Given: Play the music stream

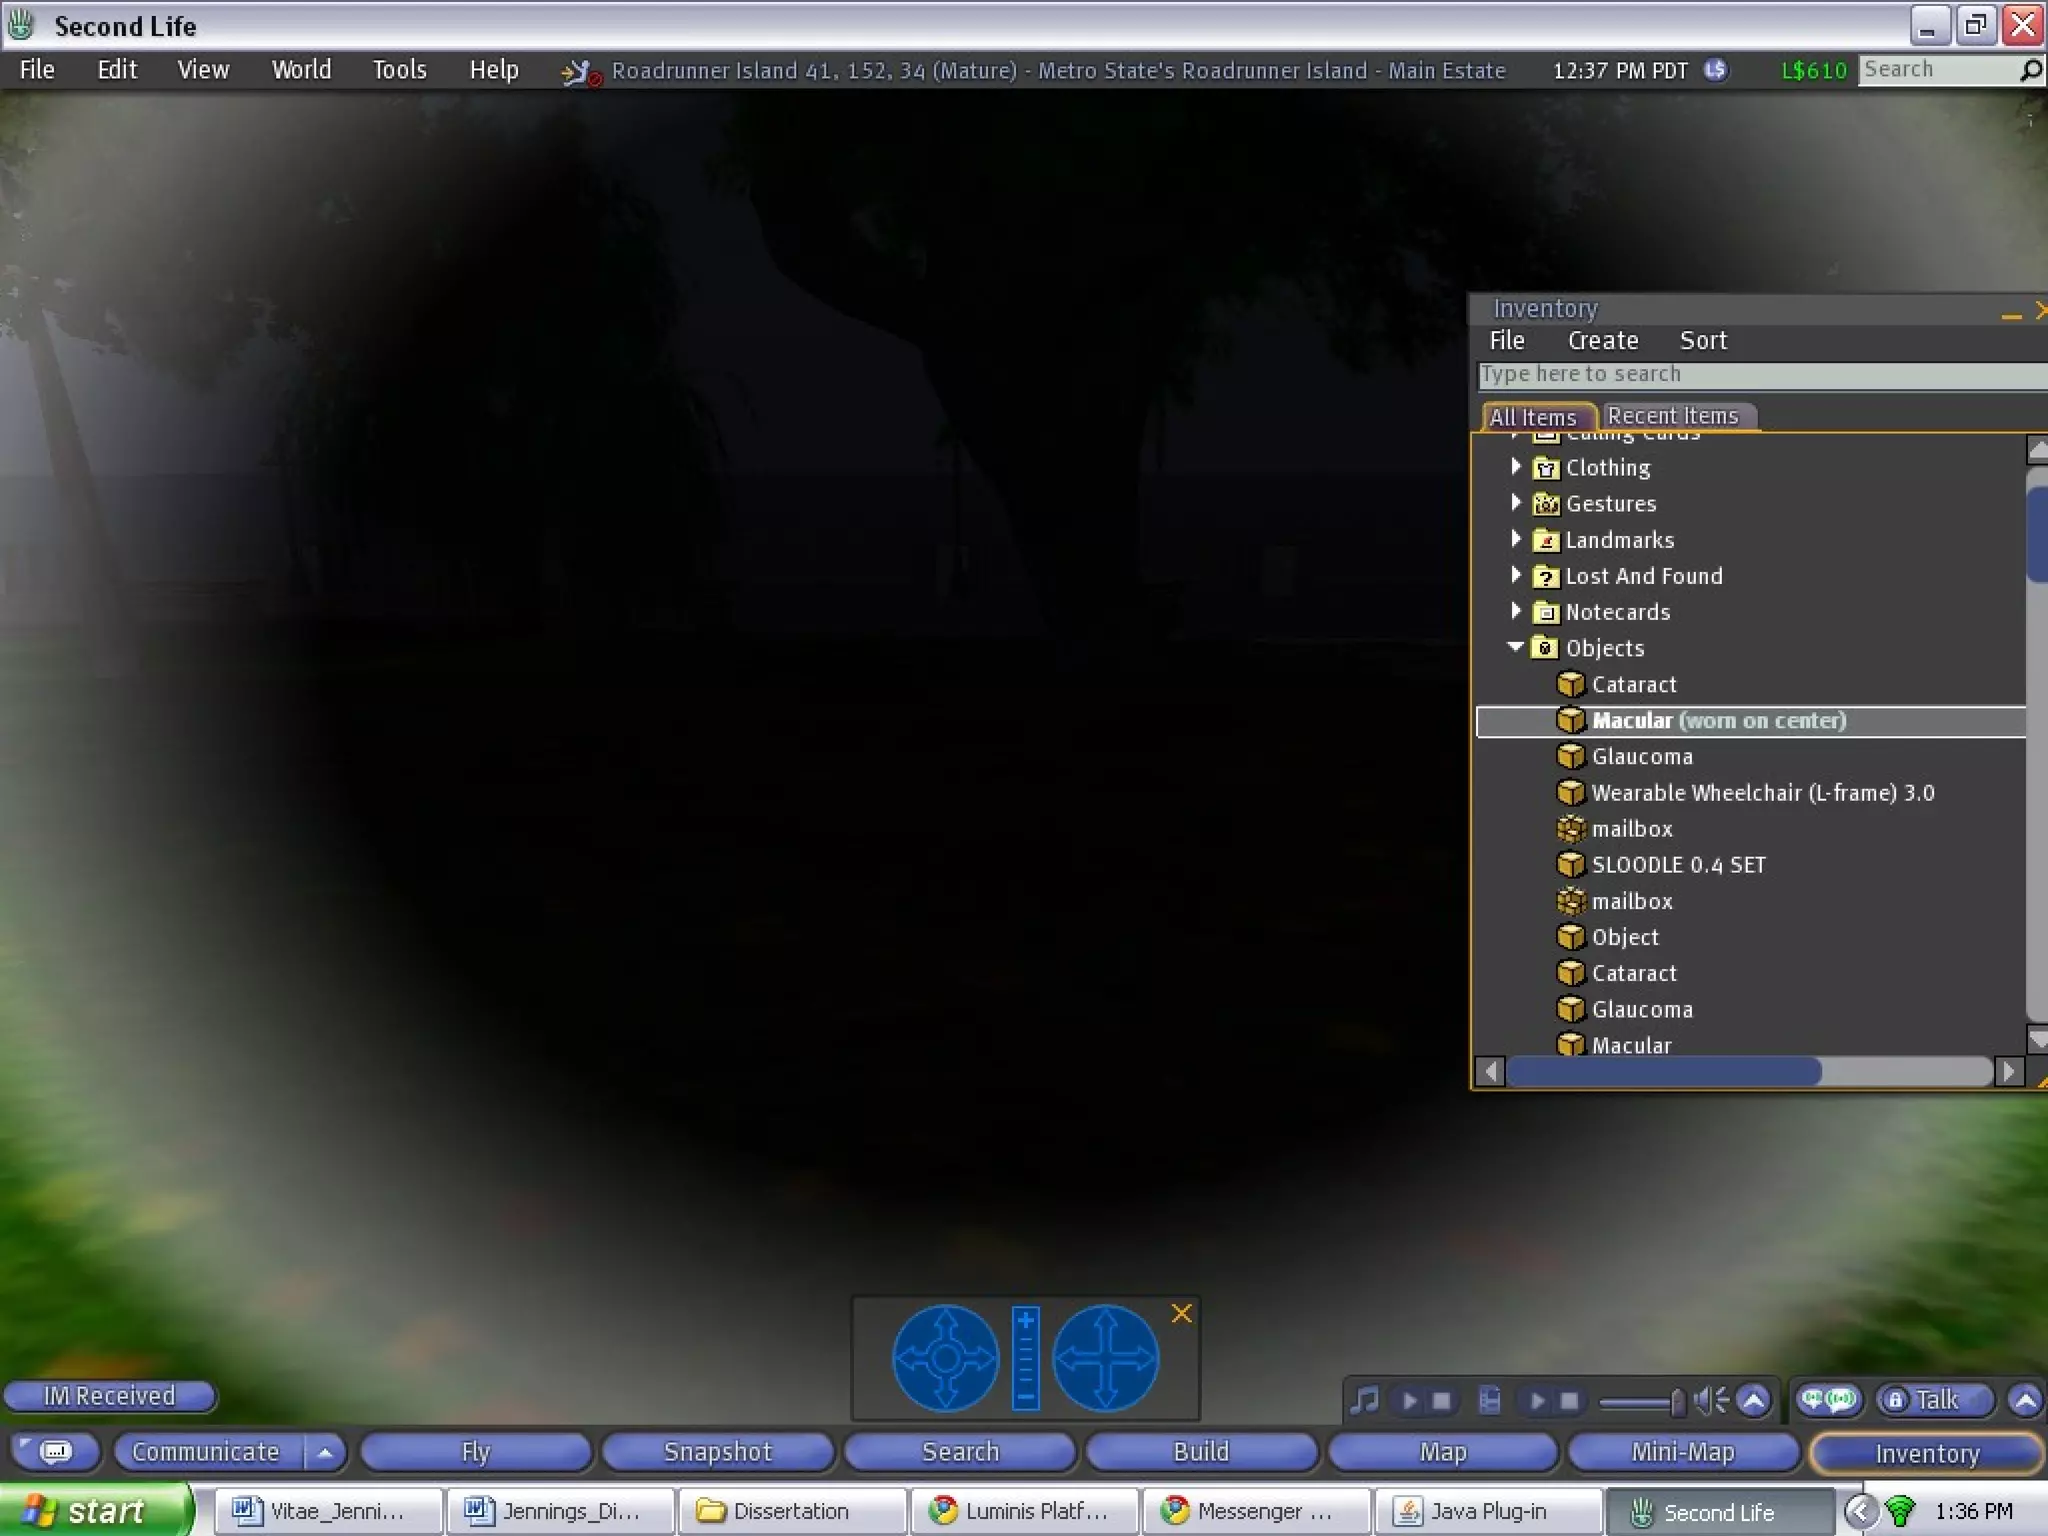Looking at the screenshot, I should [x=1409, y=1401].
